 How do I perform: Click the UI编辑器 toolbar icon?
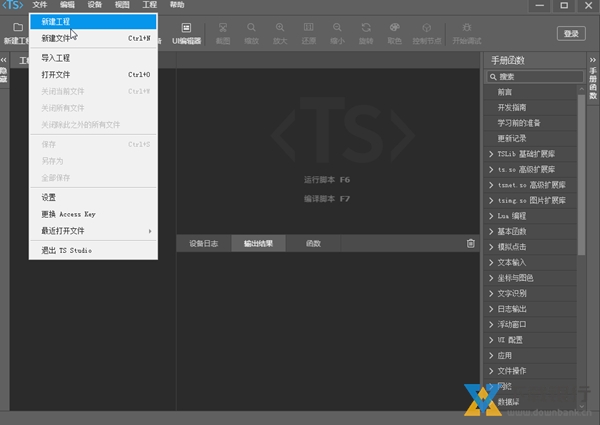click(187, 34)
